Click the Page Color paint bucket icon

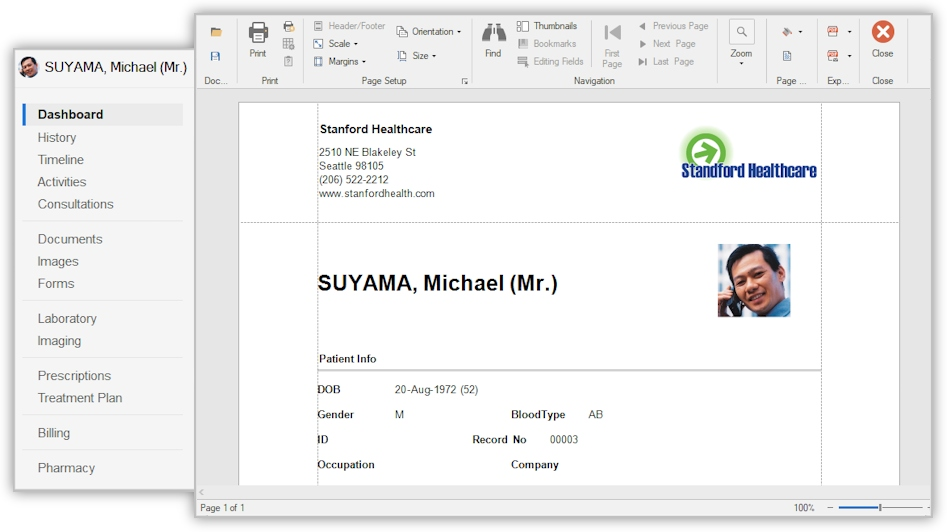(x=786, y=32)
